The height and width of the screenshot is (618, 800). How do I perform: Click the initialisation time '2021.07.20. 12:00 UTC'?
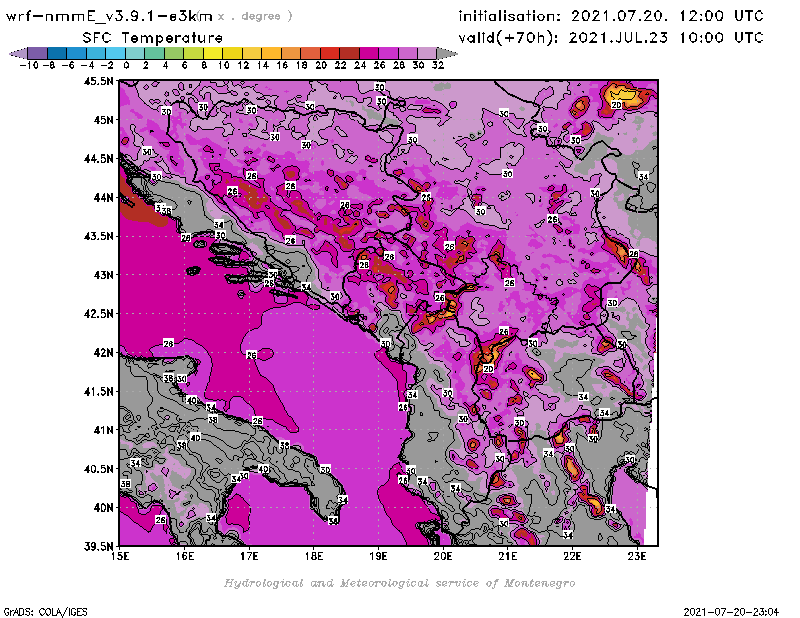[x=667, y=16]
